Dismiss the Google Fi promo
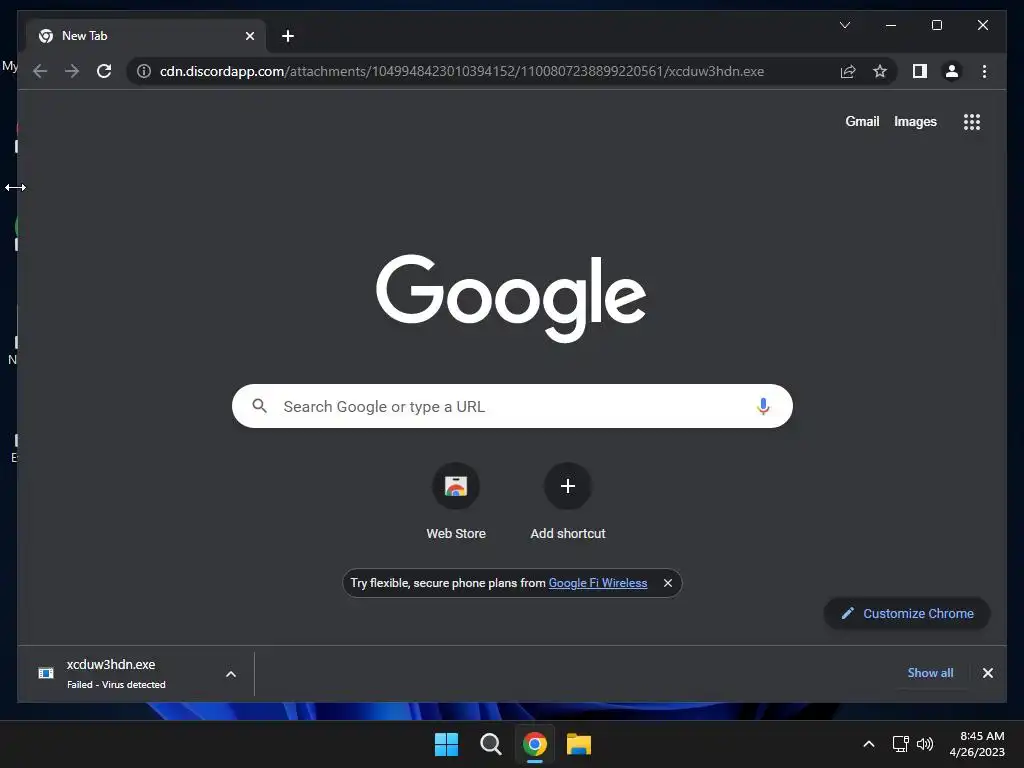This screenshot has width=1024, height=768. pyautogui.click(x=667, y=583)
